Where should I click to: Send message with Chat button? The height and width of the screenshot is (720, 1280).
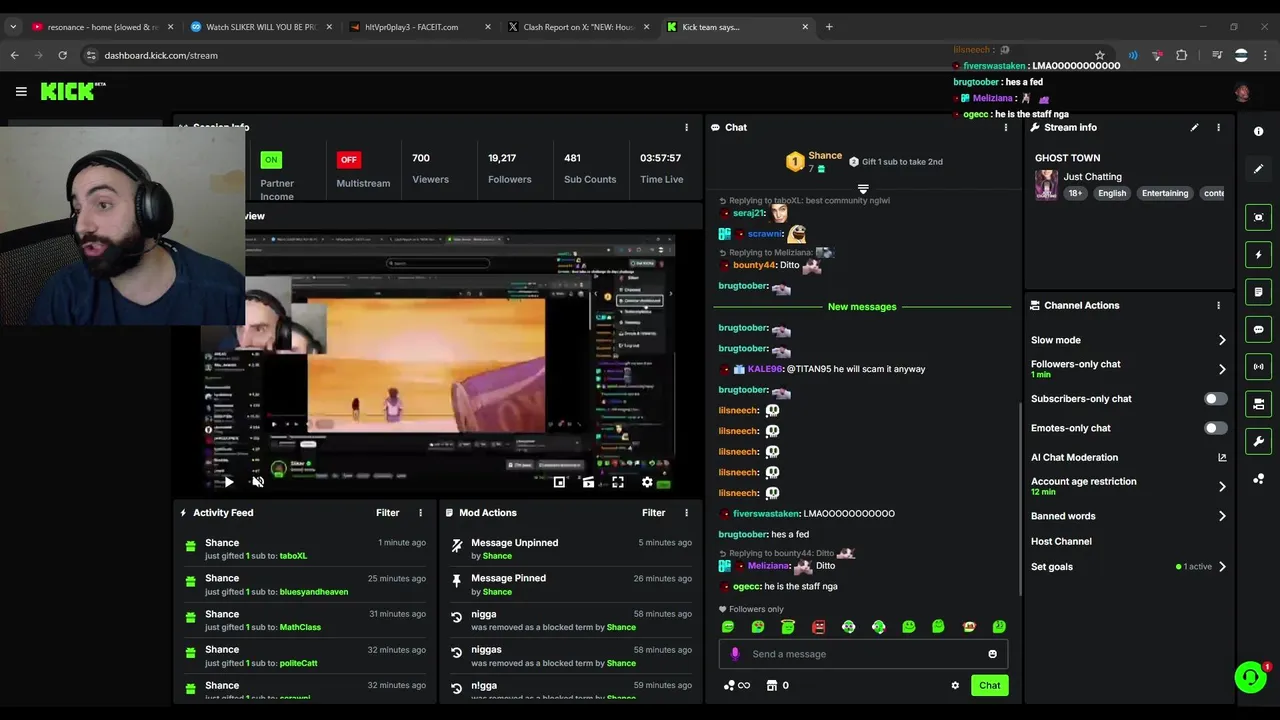tap(989, 685)
